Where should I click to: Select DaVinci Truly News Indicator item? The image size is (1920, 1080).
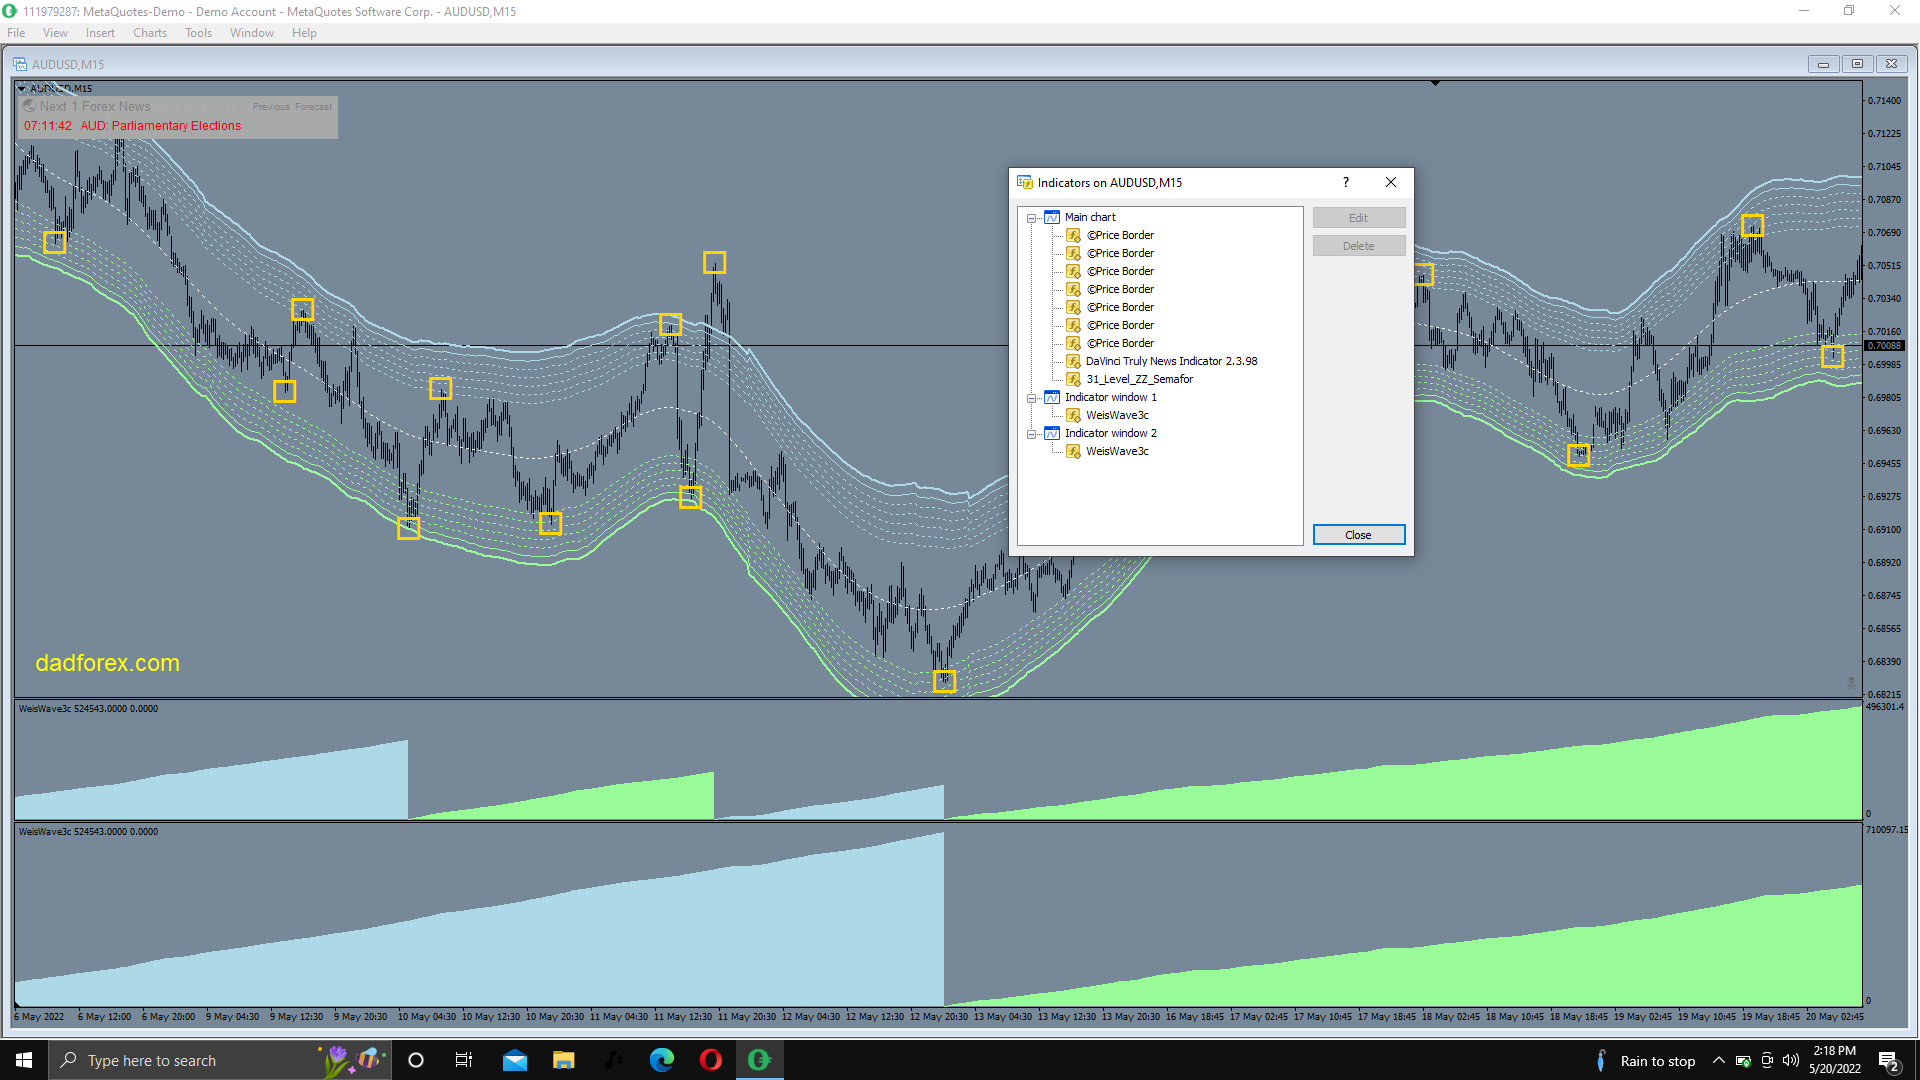(1171, 361)
